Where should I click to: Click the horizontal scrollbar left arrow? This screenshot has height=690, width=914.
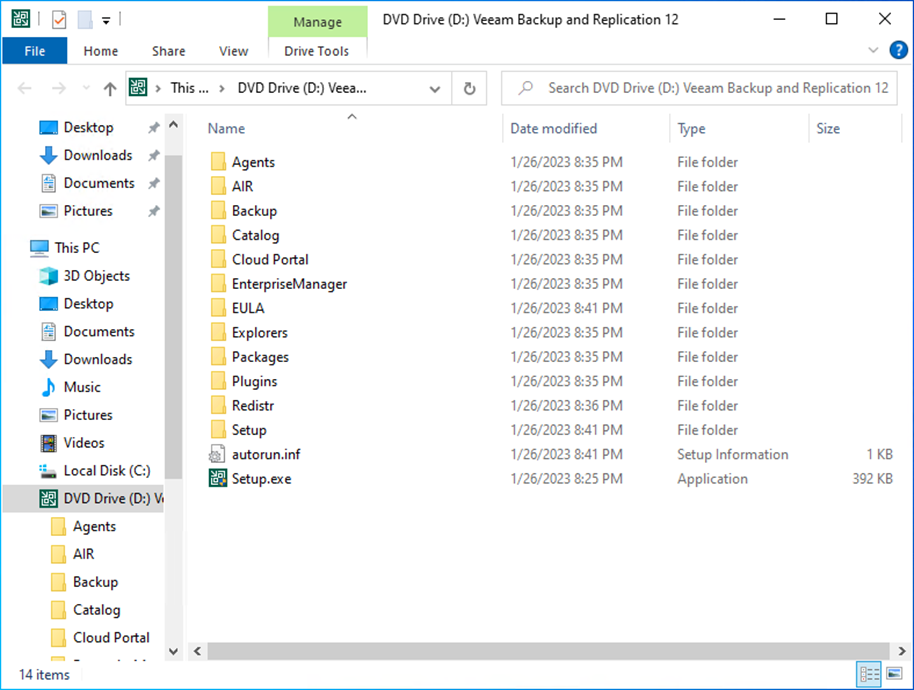point(198,652)
